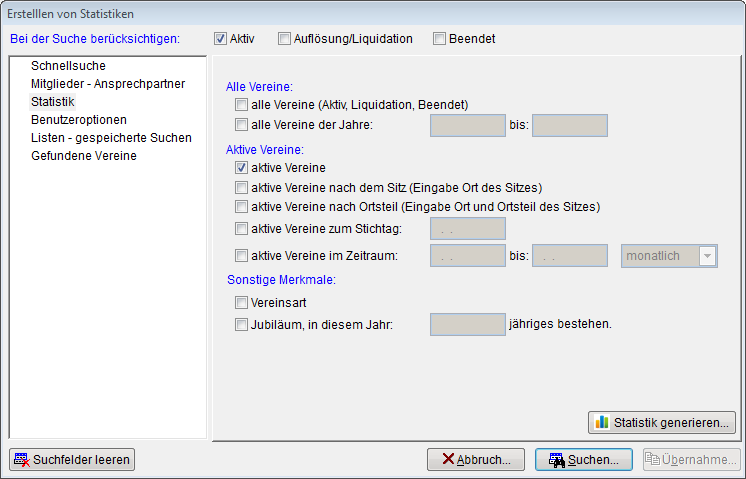Go to Benutzeroptionen in the sidebar
This screenshot has height=479, width=746.
[x=79, y=120]
